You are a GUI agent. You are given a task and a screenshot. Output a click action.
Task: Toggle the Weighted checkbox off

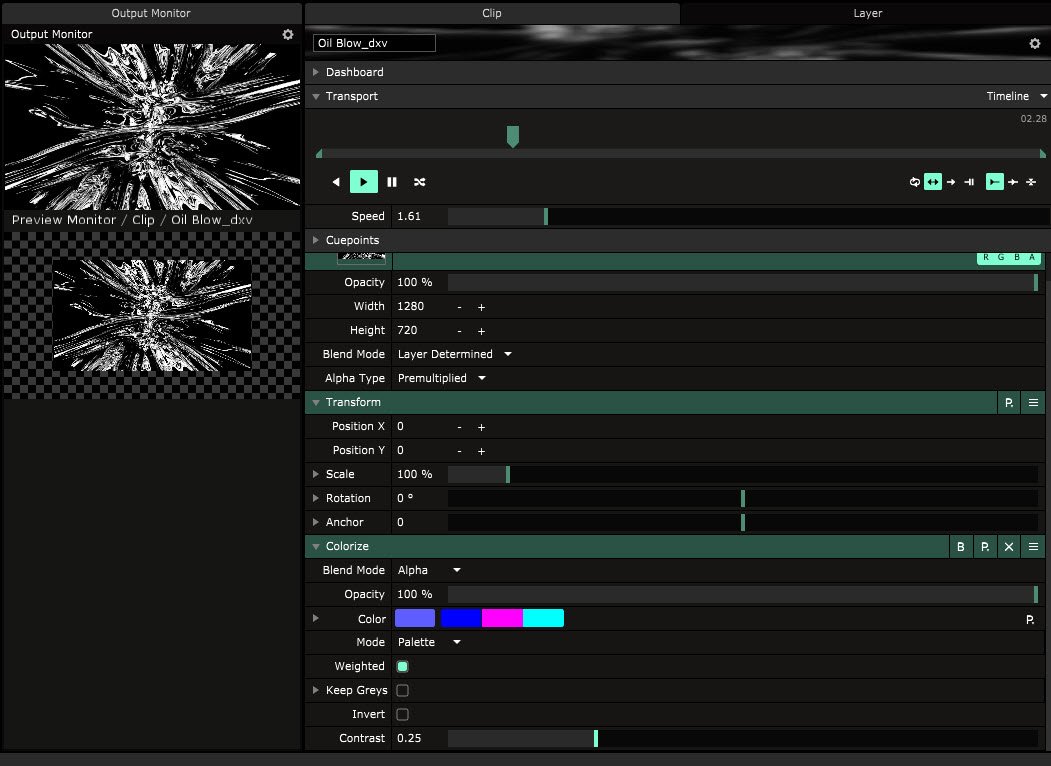[x=403, y=666]
